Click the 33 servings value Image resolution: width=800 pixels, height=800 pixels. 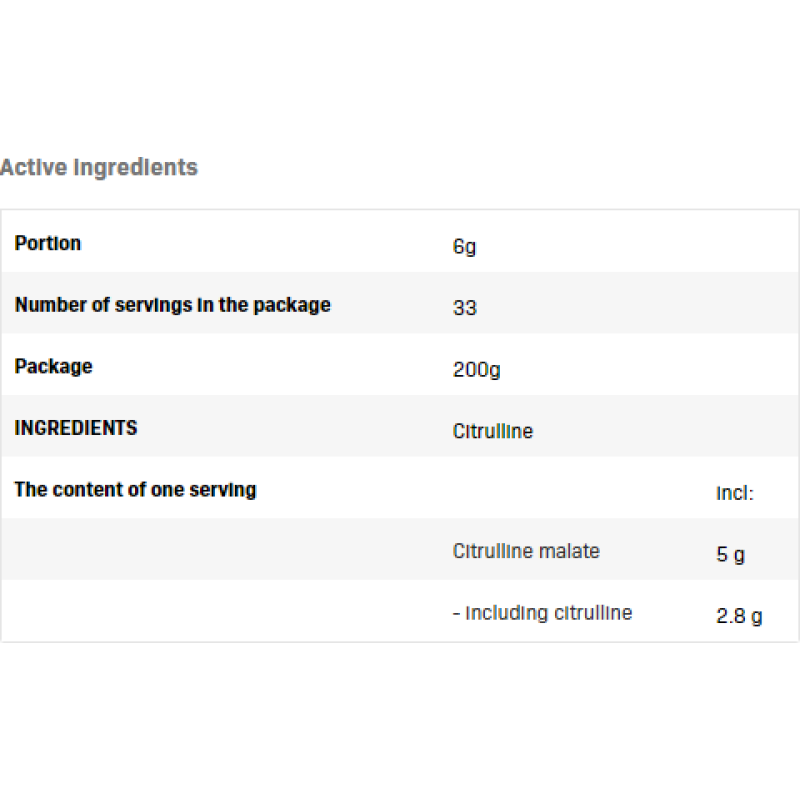(464, 308)
